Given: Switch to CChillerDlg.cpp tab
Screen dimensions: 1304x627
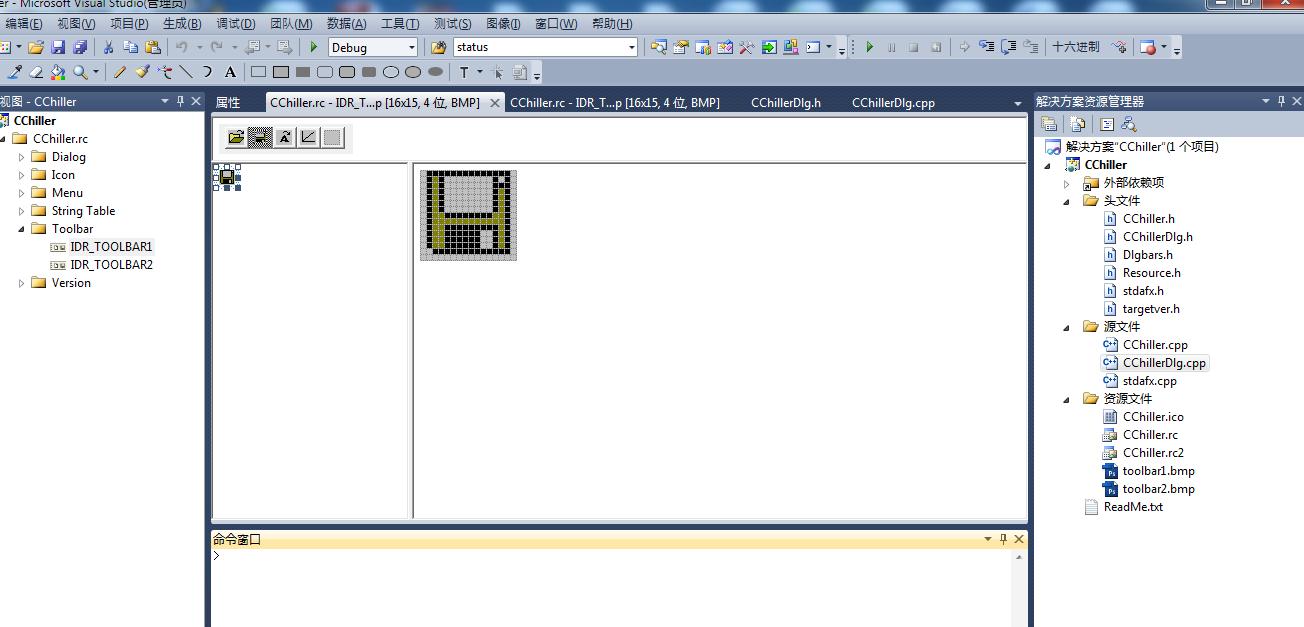Looking at the screenshot, I should [893, 102].
